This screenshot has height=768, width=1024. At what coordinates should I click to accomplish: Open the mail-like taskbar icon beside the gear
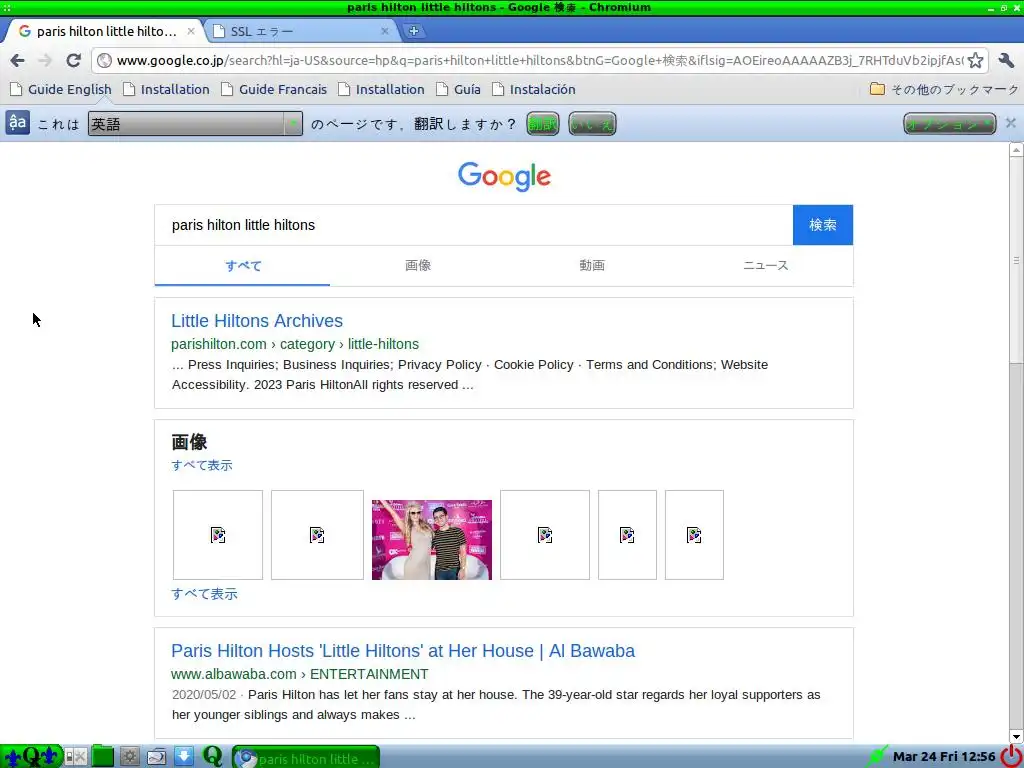click(157, 756)
